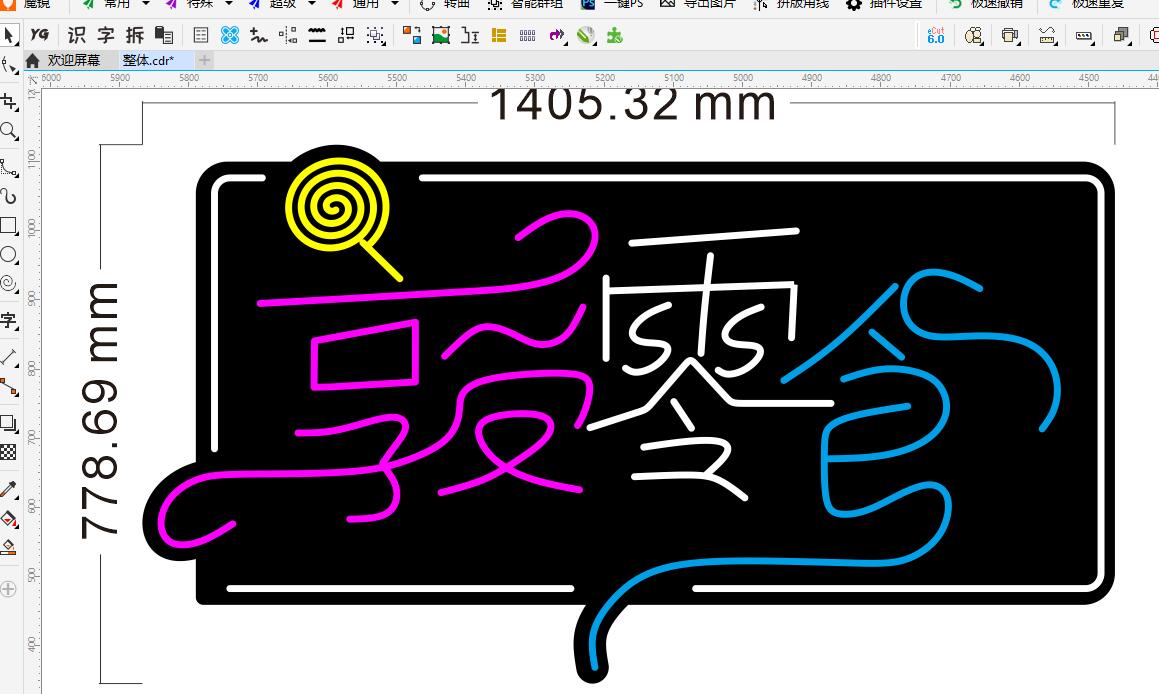1159x694 pixels.
Task: Click the eCut stacked rectangles icon
Action: pos(1010,35)
